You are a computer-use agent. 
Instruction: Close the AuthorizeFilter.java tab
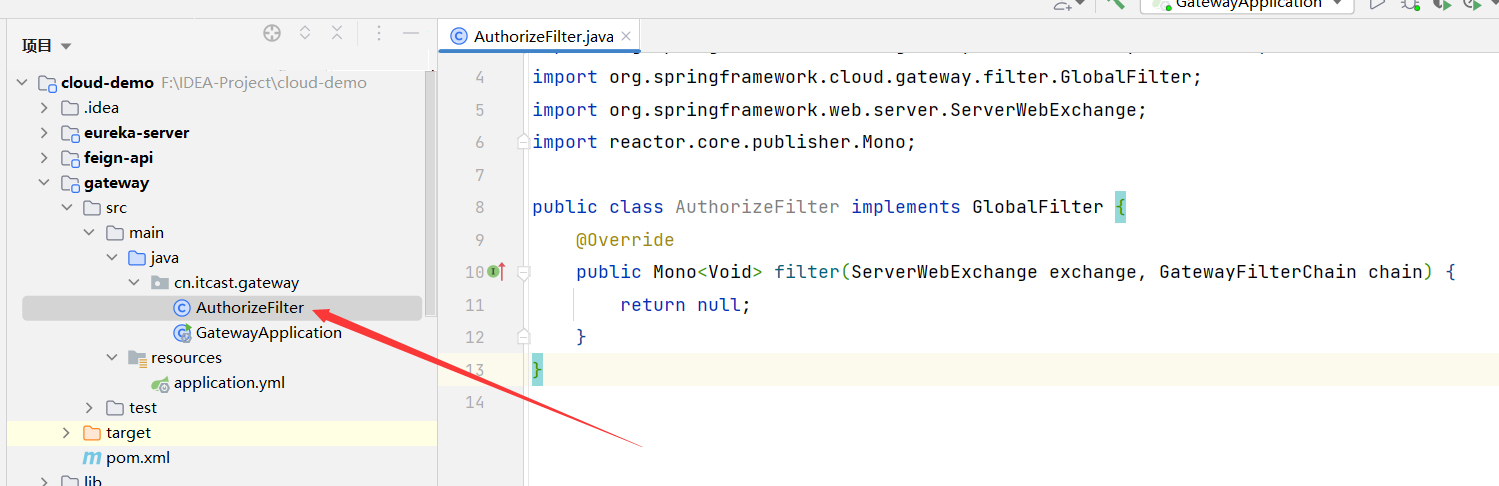click(627, 36)
